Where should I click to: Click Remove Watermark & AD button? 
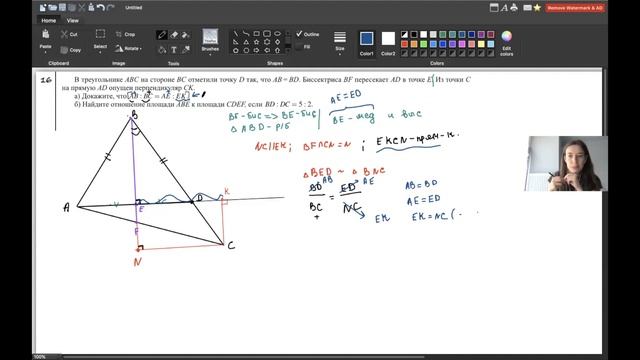tap(575, 8)
